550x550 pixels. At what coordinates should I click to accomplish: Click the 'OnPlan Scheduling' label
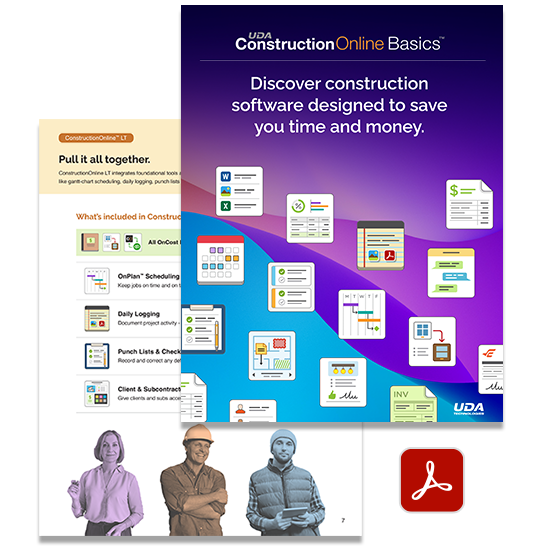tap(148, 276)
